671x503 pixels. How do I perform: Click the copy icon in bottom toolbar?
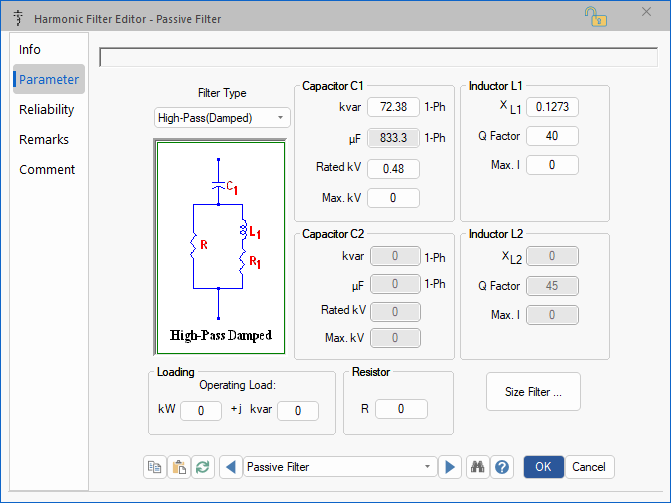point(155,467)
